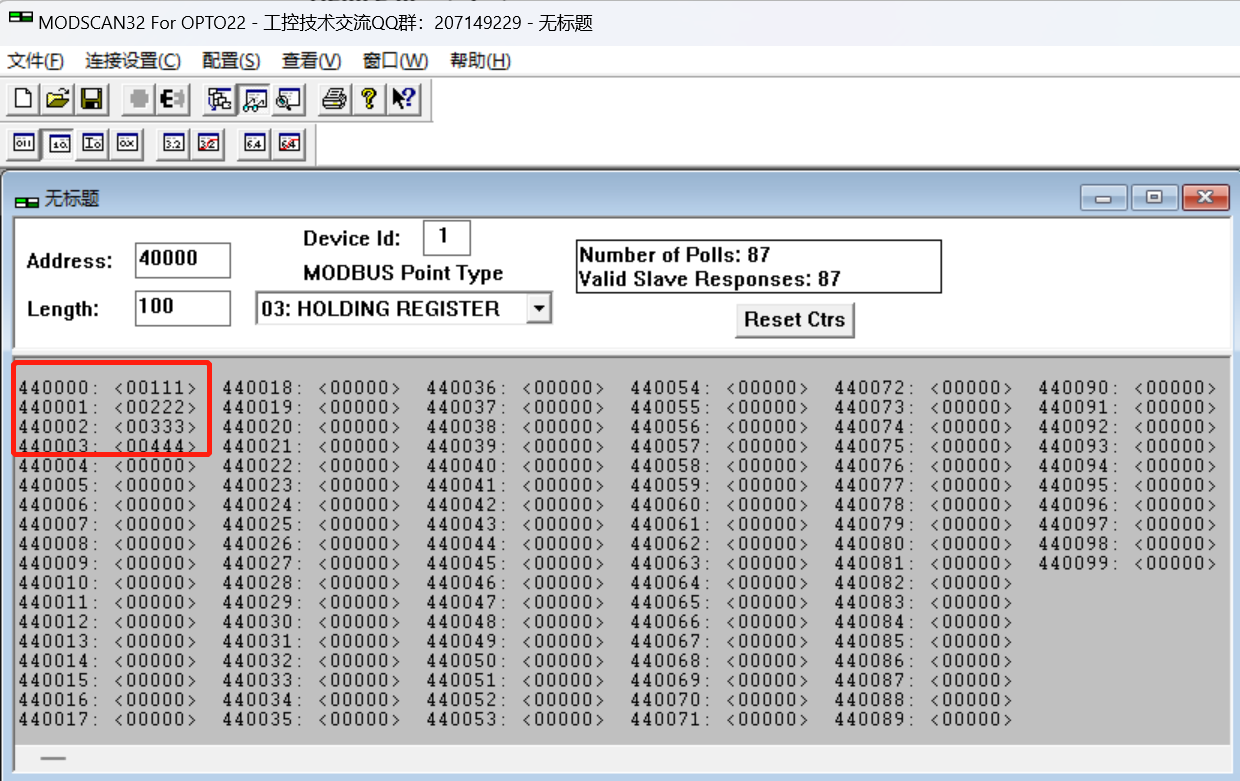Viewport: 1240px width, 781px height.
Task: Select register 440063 value
Action: click(x=768, y=563)
